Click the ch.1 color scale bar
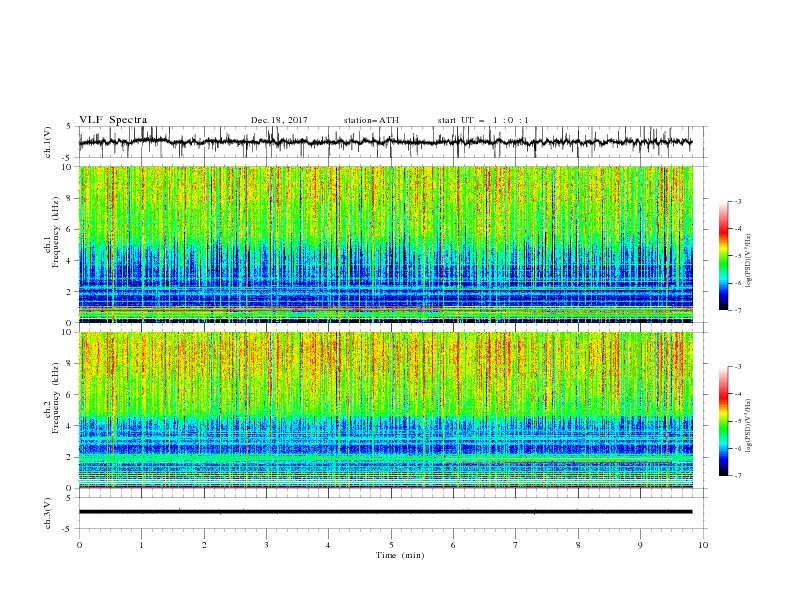Viewport: 792px width, 612px height. (x=724, y=256)
